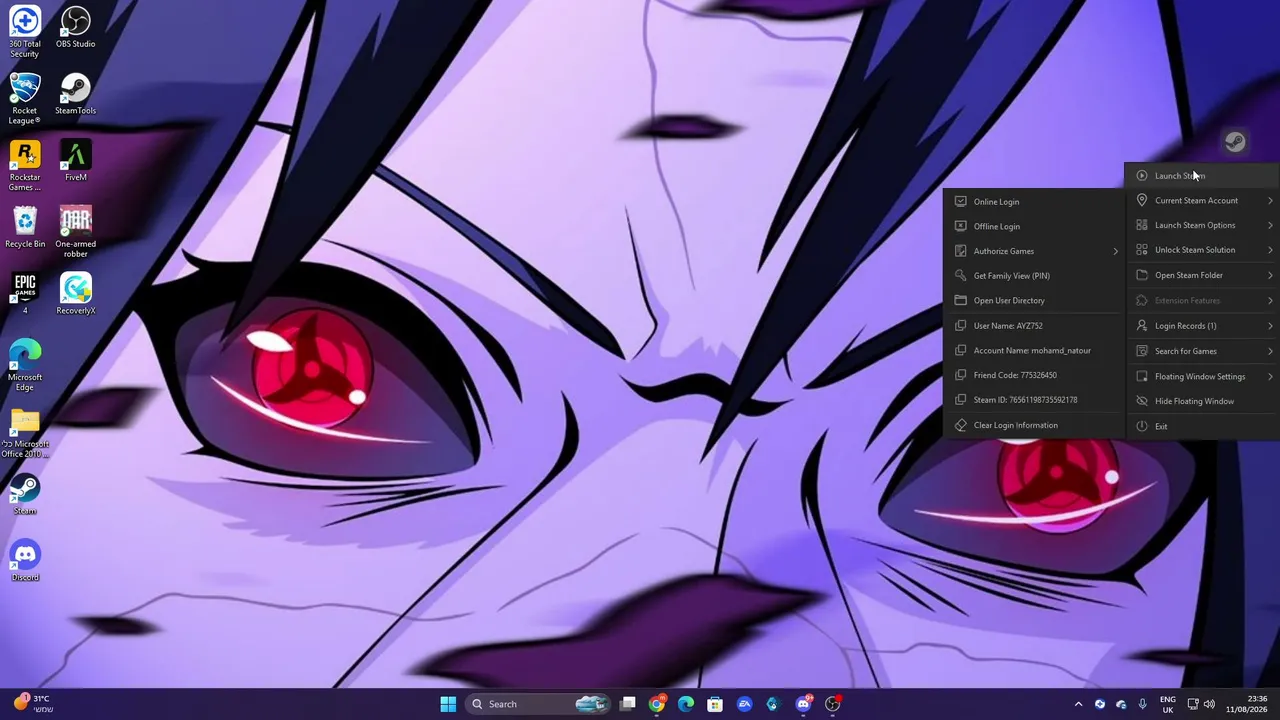
Task: Expand the Launch Steam Options submenu arrow
Action: coord(1270,225)
